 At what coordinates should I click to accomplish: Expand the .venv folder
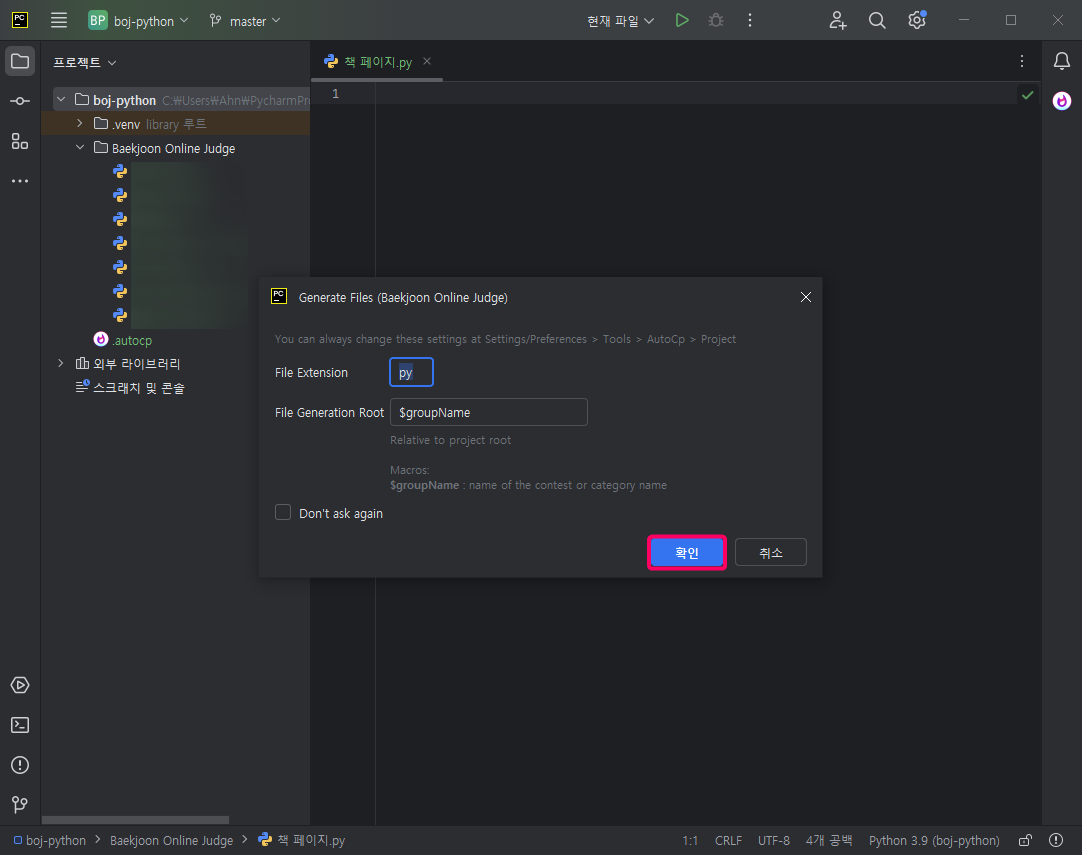click(x=80, y=124)
